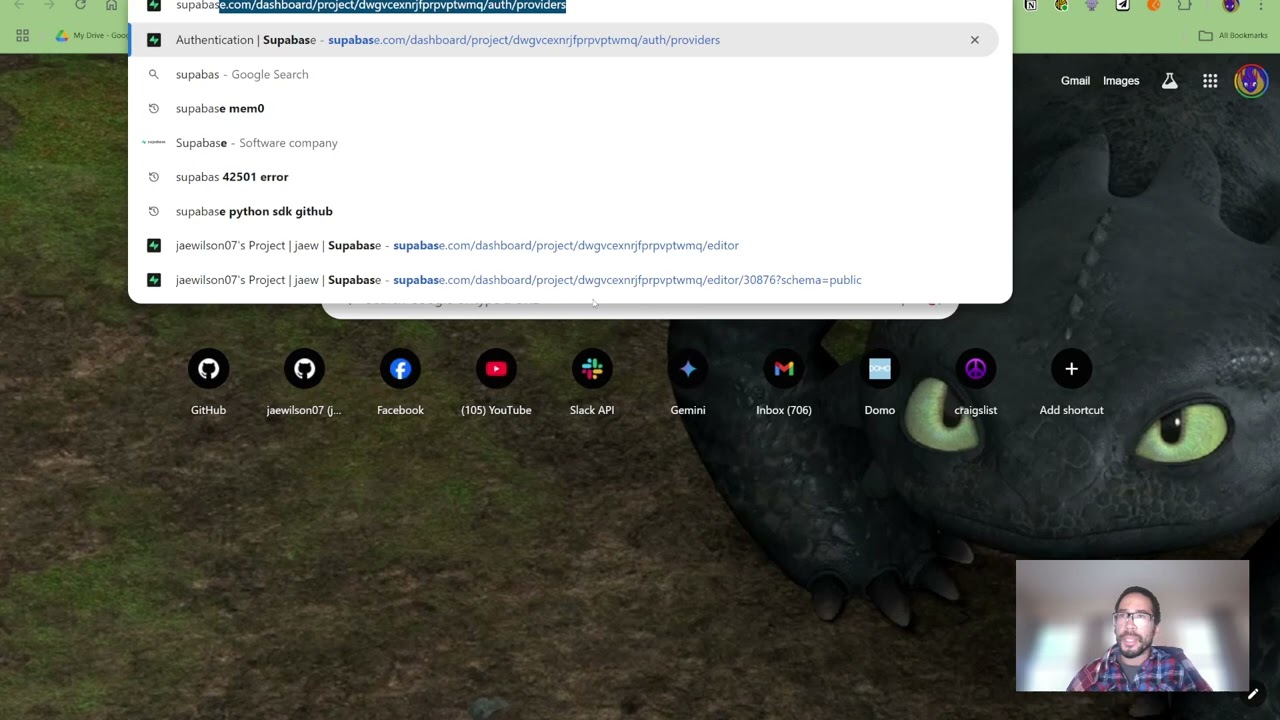The width and height of the screenshot is (1280, 720).
Task: Open the craigslist shortcut
Action: pos(976,370)
